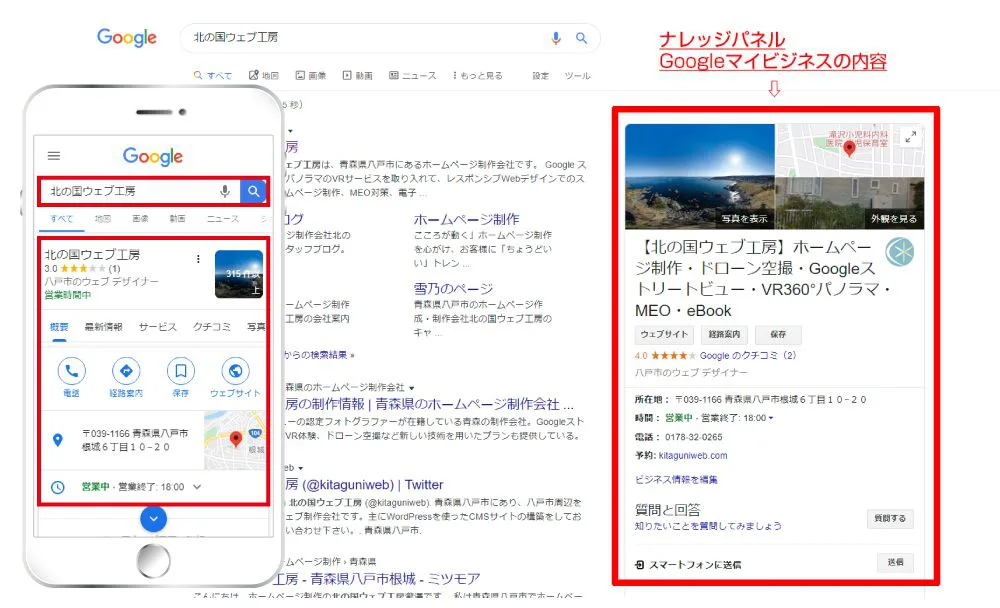This screenshot has height=608, width=1000.
Task: Open the phone small map thumbnail
Action: pos(235,440)
